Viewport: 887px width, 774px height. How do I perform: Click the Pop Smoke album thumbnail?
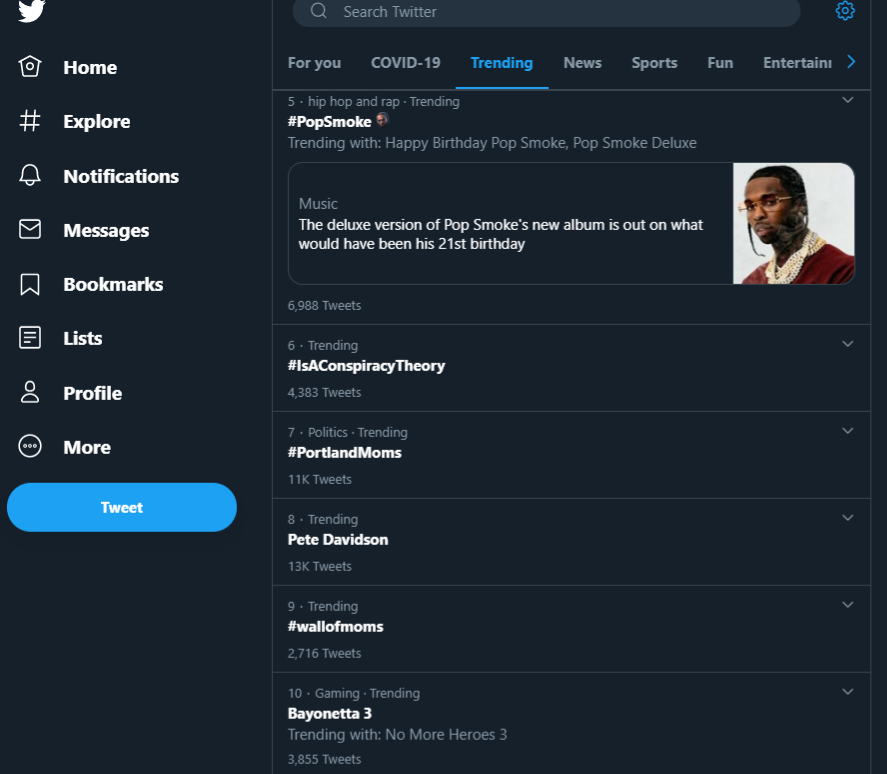tap(793, 222)
